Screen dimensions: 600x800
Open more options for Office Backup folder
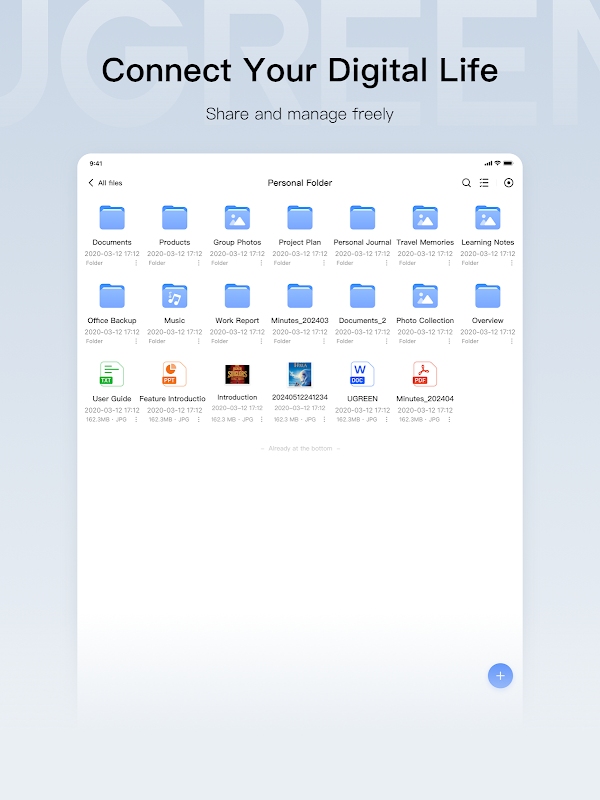coord(136,341)
